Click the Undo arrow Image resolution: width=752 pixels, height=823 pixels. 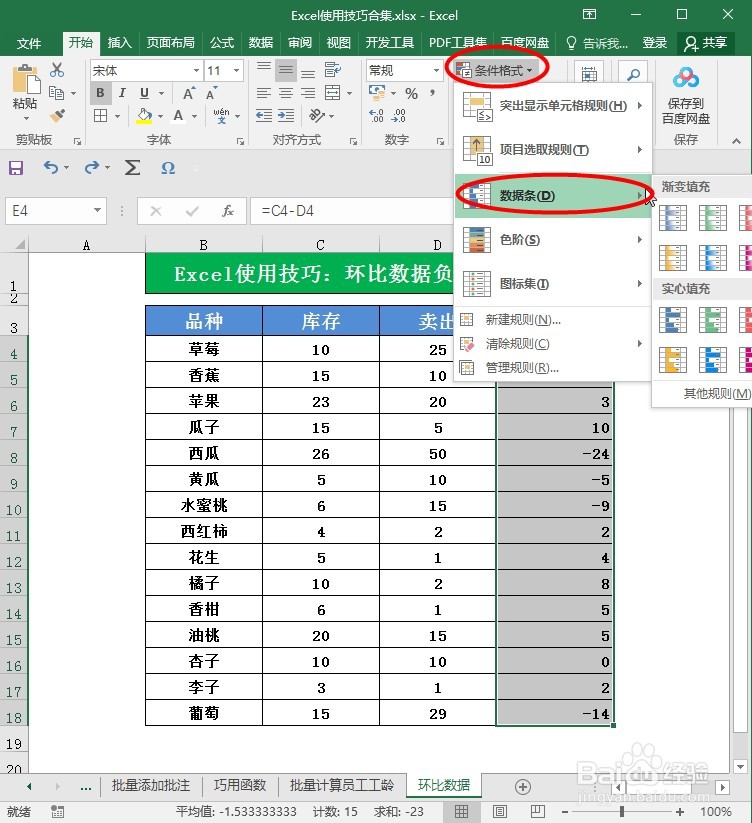(x=51, y=167)
